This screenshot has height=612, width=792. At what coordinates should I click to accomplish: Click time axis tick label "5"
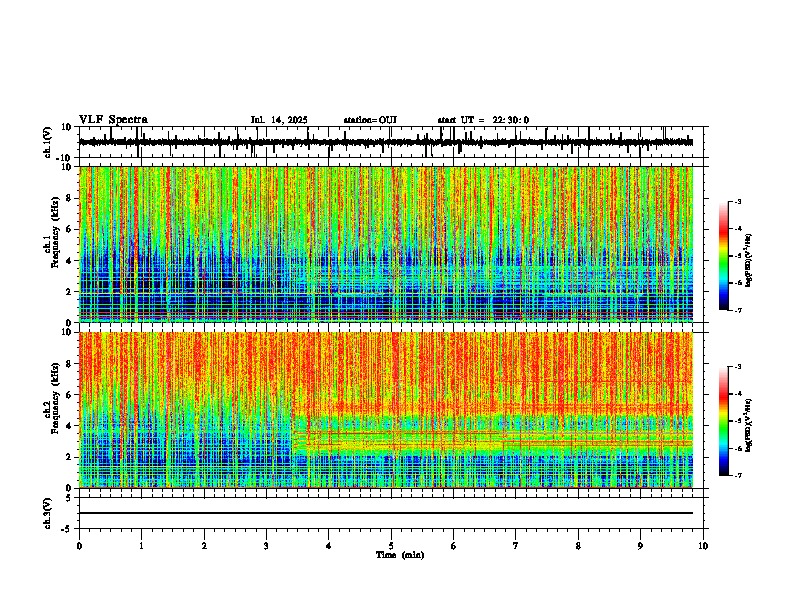[x=391, y=546]
